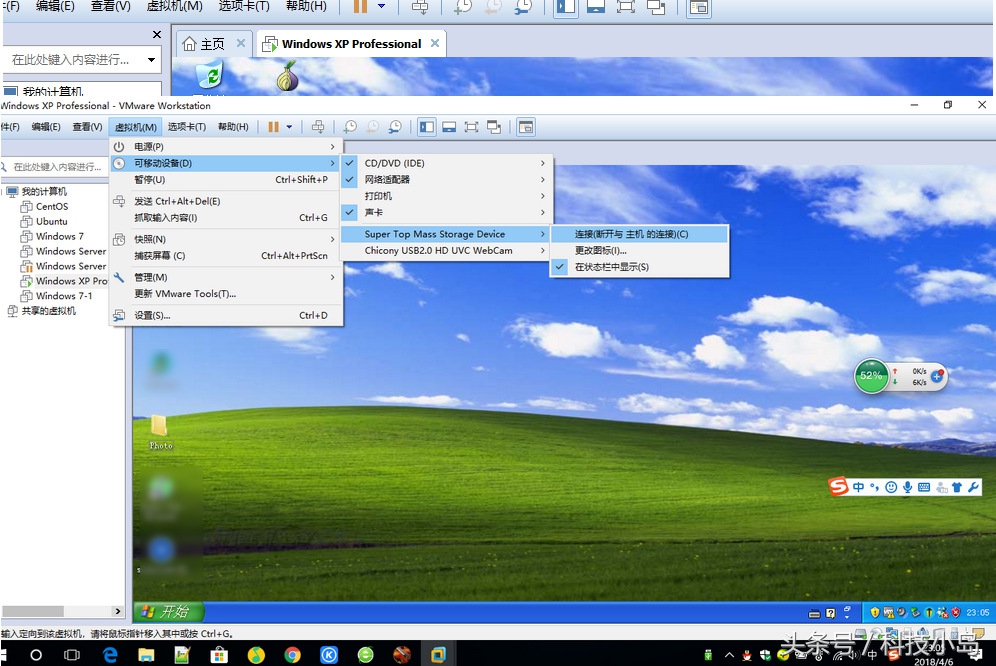The image size is (996, 666).
Task: Click the take snapshot clock icon in front toolbar
Action: (349, 127)
